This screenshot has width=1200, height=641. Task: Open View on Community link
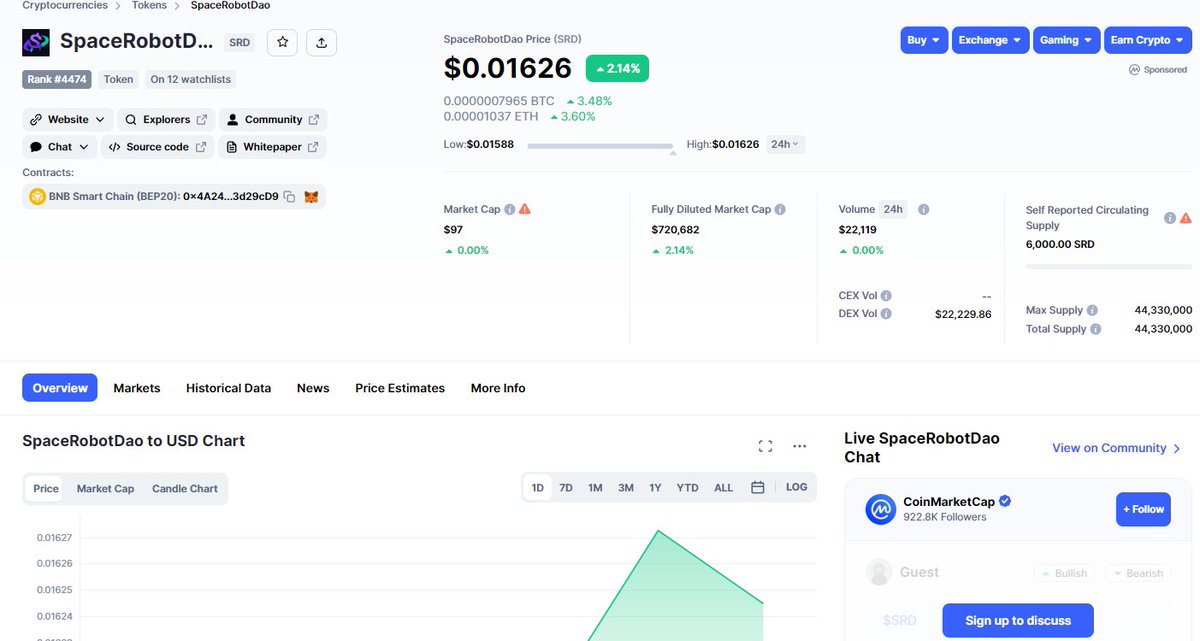pos(1110,448)
